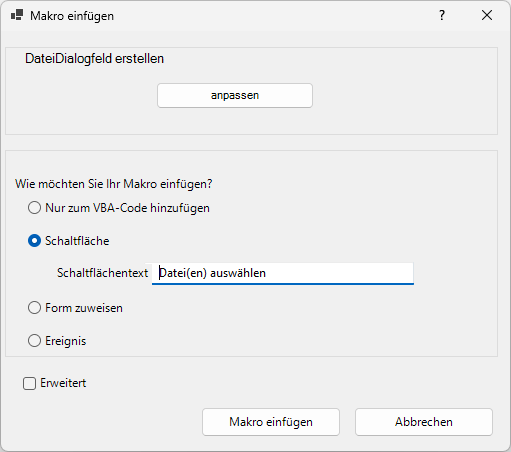Choose the Schaltfläche radio option
Viewport: 511px width, 452px height.
34,241
